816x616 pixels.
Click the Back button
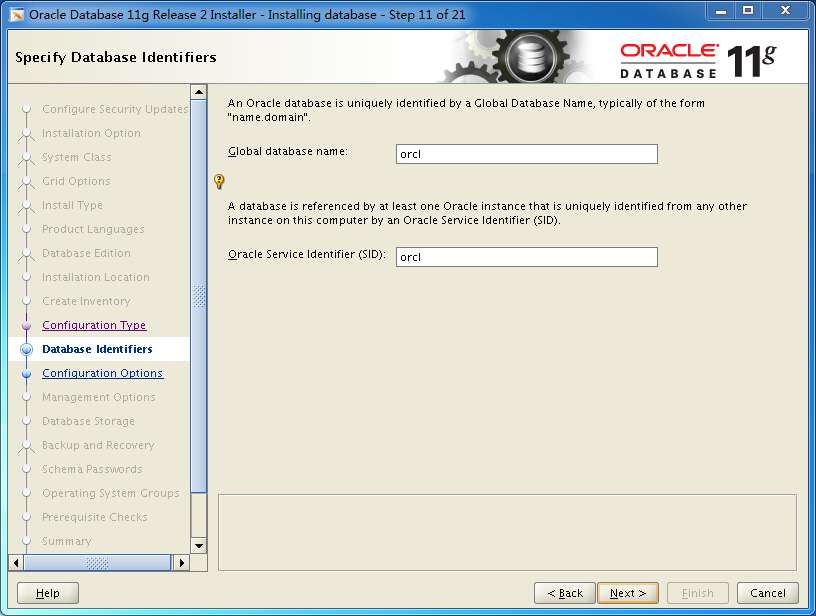coord(565,593)
